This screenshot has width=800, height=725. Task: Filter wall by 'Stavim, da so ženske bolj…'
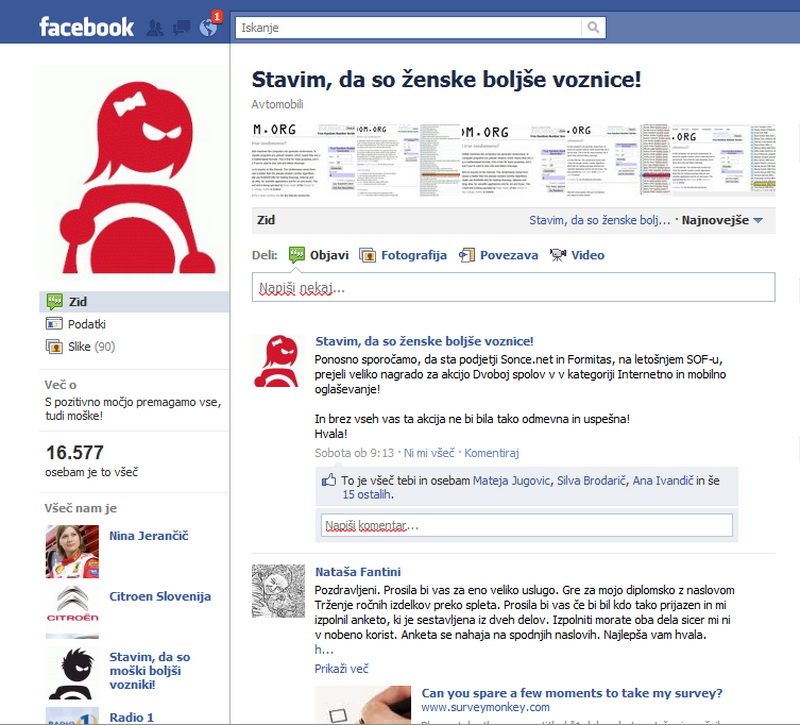coord(599,220)
